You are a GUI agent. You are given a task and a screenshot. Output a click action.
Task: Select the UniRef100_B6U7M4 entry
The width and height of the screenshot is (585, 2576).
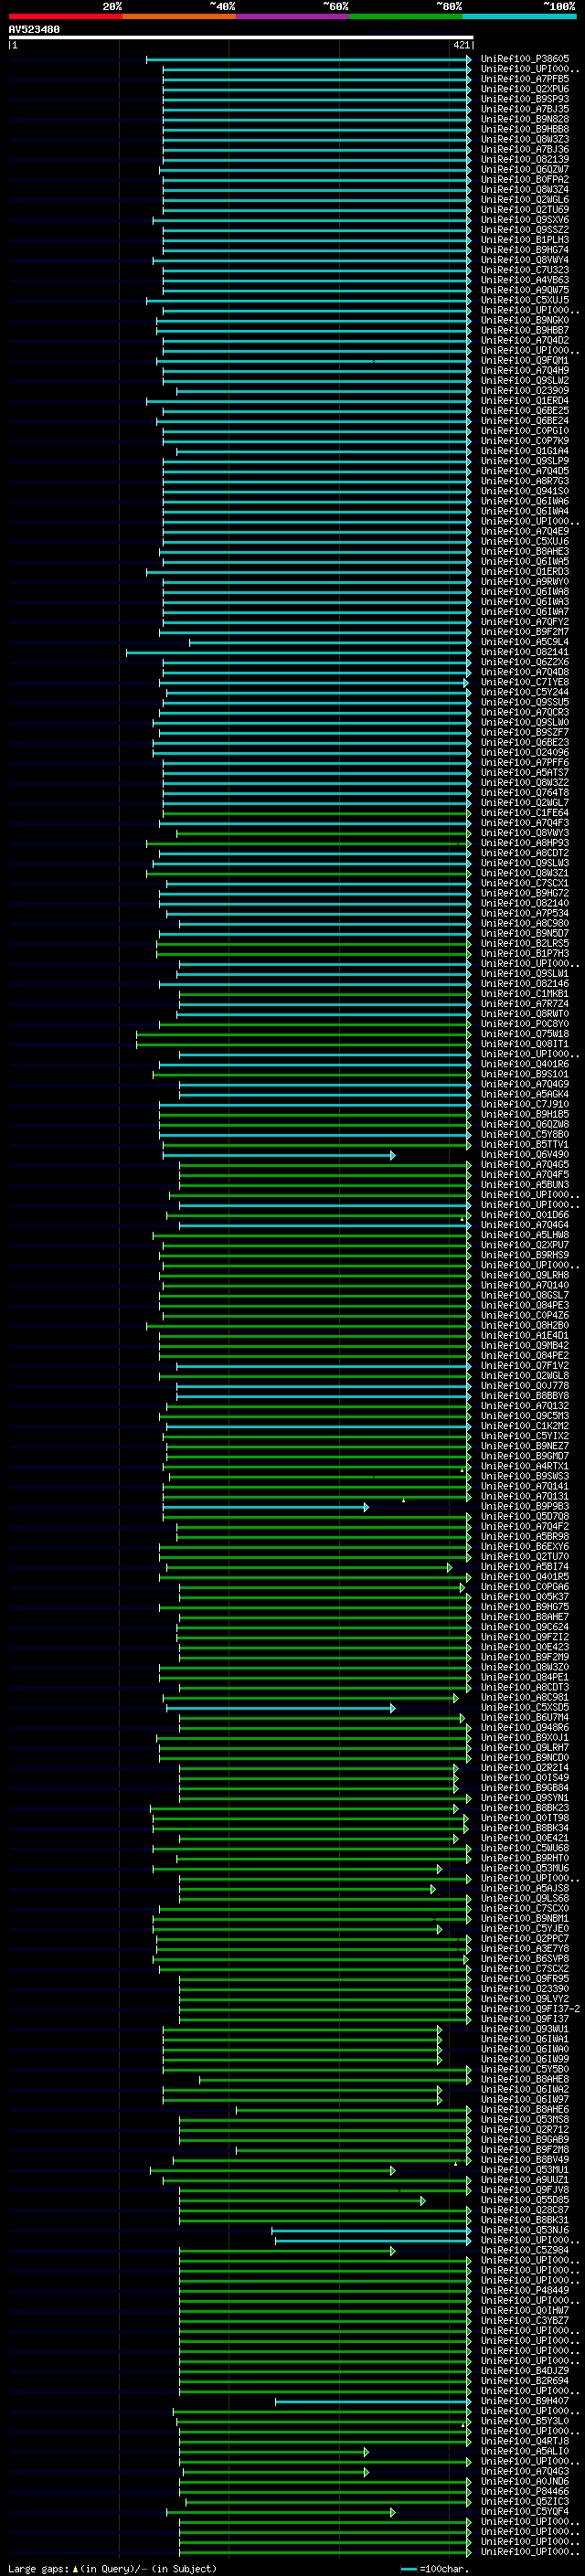tap(525, 1718)
